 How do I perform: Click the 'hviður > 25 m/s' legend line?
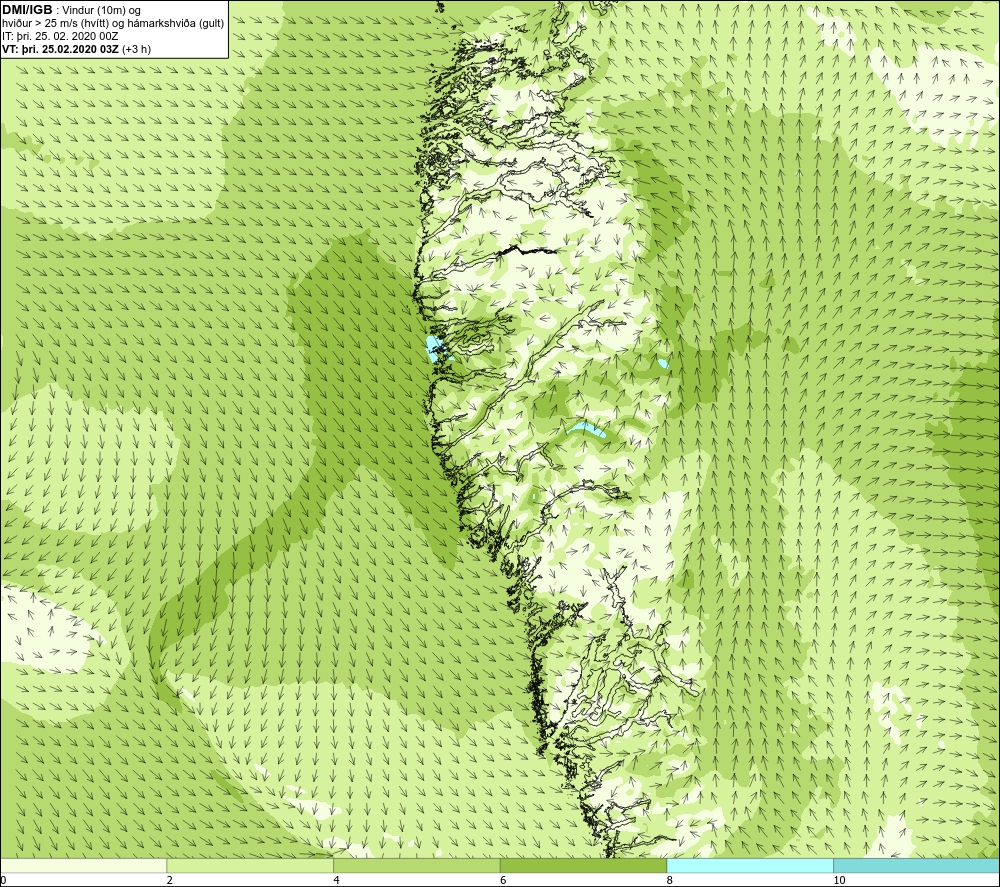(113, 24)
